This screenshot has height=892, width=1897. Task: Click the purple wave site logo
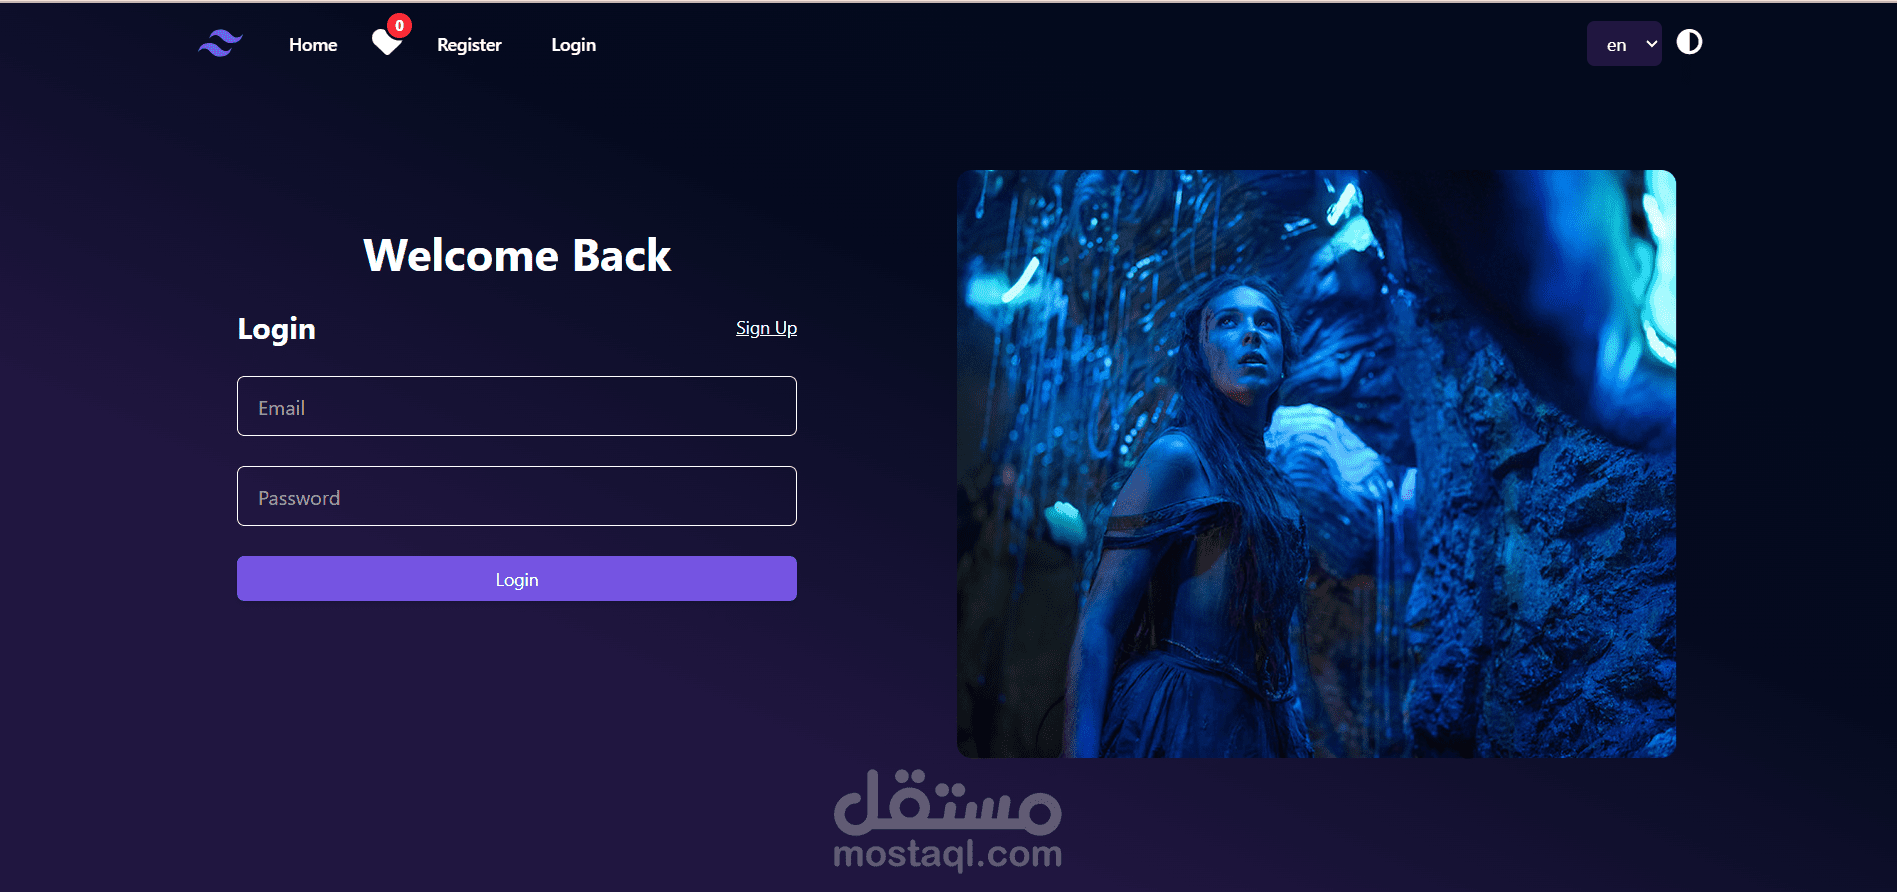click(220, 43)
